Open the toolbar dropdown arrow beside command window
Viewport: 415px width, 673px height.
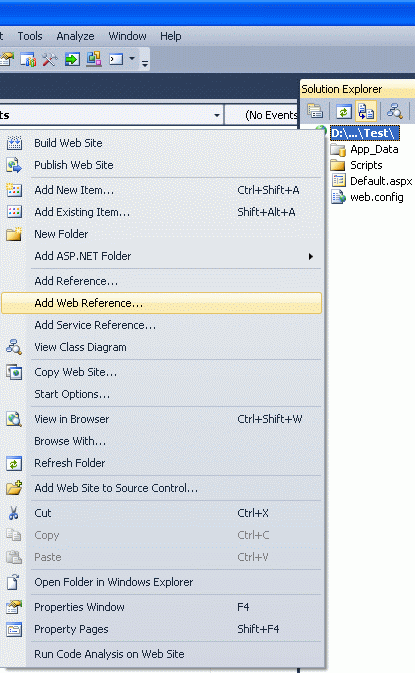132,59
